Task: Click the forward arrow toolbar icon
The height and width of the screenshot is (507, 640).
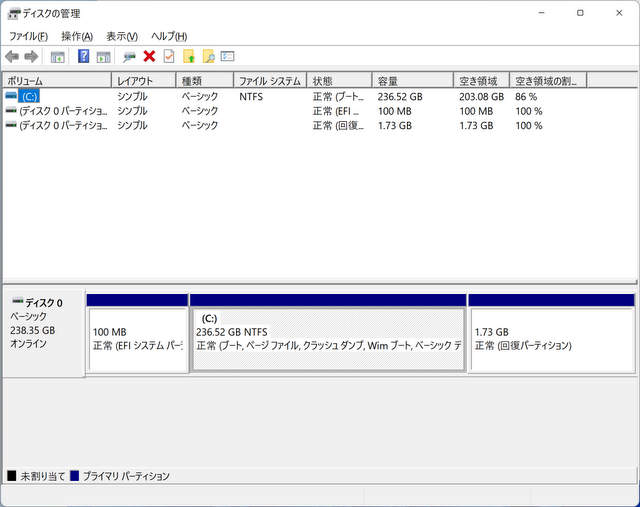Action: [x=31, y=57]
